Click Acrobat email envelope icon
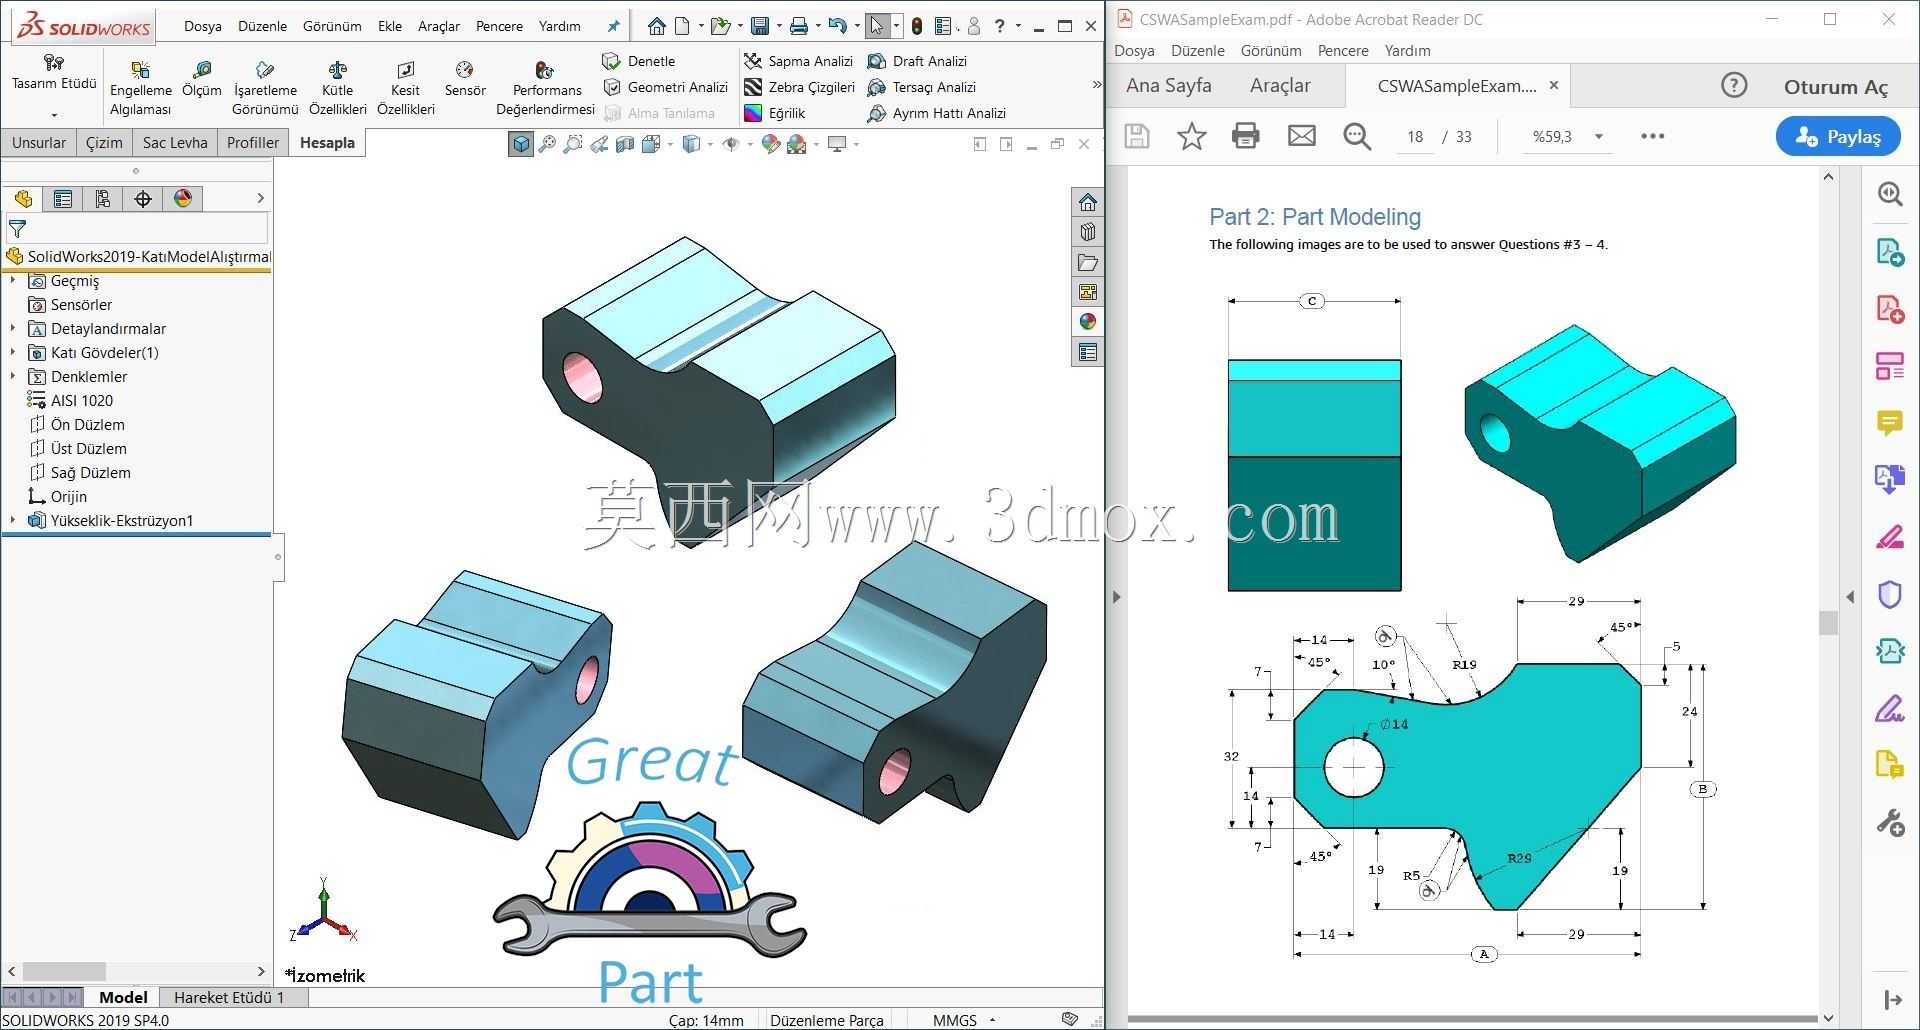This screenshot has width=1920, height=1030. click(x=1301, y=136)
